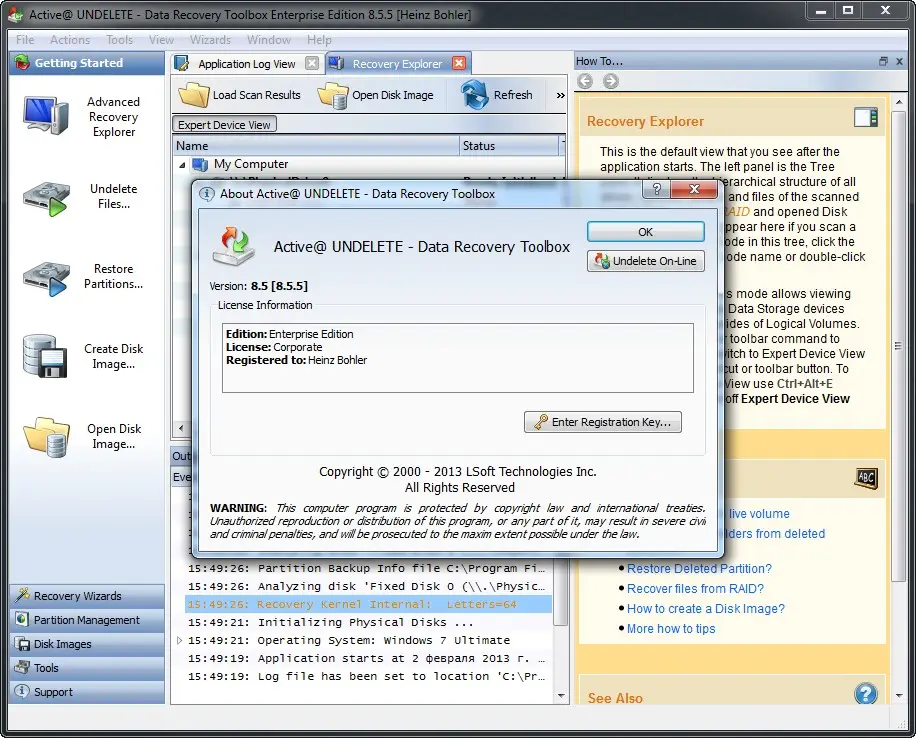Select Initializing Physical Disks log row
This screenshot has height=738, width=916.
(x=368, y=622)
